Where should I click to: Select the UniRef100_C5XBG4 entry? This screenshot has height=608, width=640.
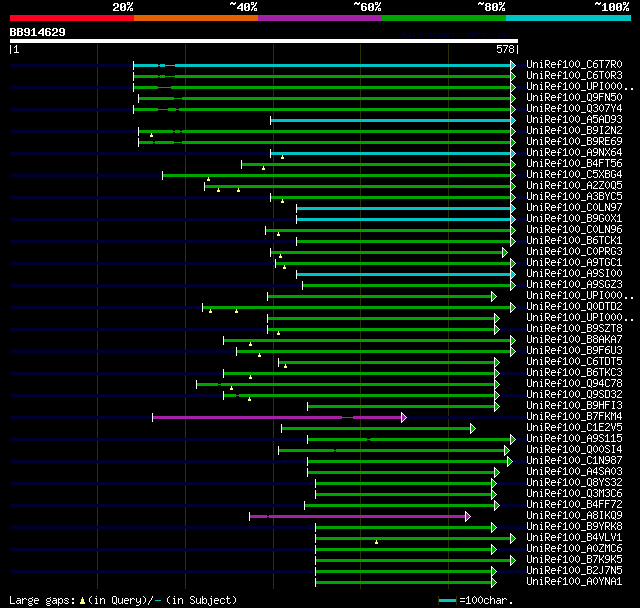pyautogui.click(x=574, y=175)
